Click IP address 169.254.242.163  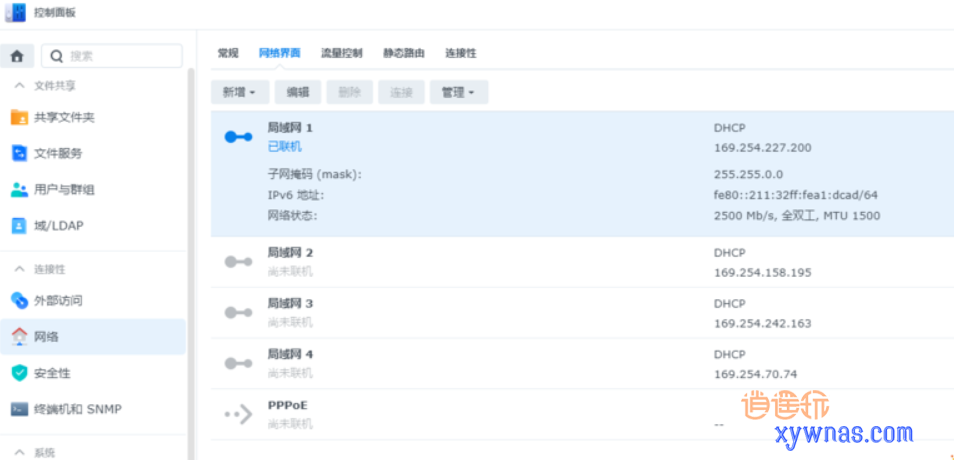coord(762,323)
